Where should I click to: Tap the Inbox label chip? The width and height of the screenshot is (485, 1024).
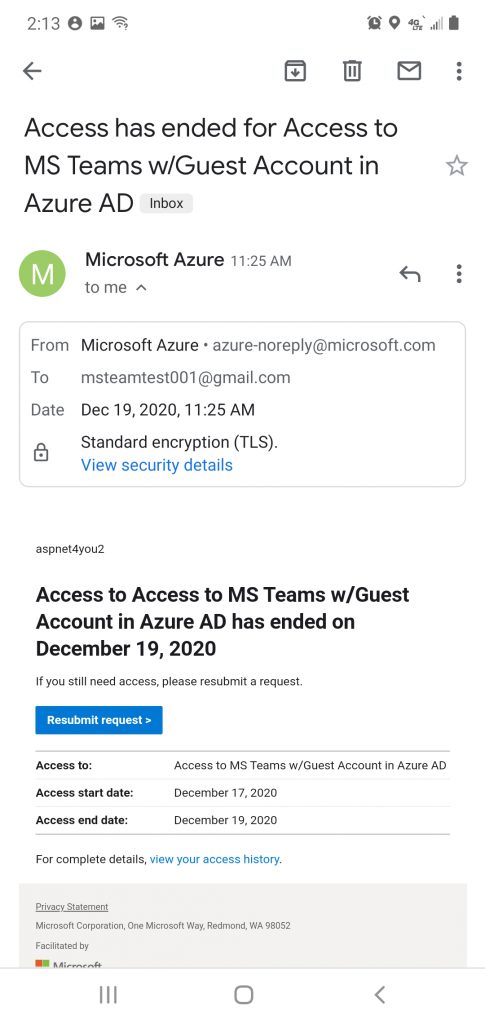166,203
